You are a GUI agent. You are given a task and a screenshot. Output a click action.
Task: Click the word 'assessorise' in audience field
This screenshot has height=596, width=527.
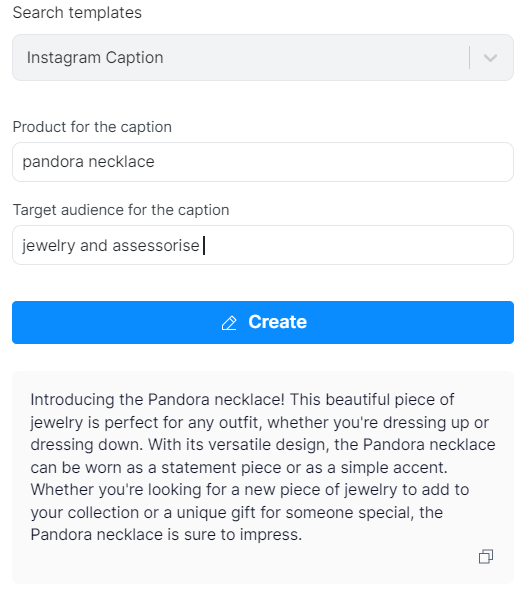(156, 246)
